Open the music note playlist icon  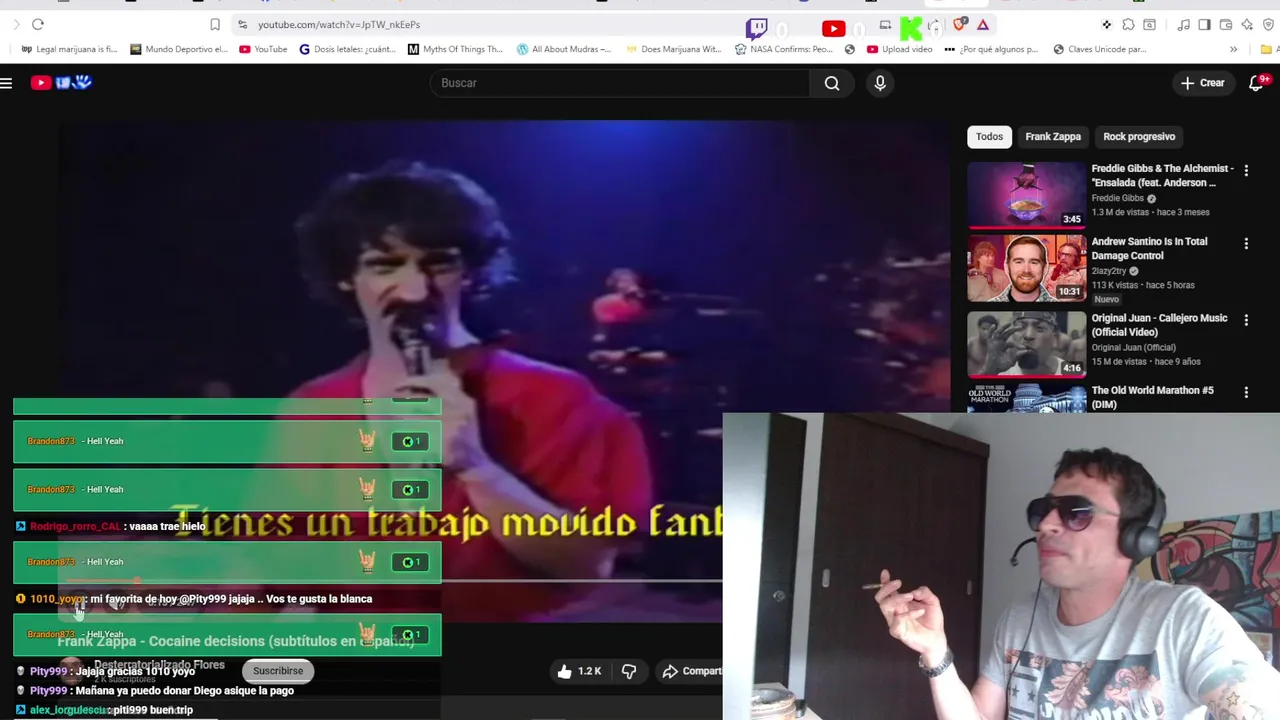click(x=1183, y=25)
